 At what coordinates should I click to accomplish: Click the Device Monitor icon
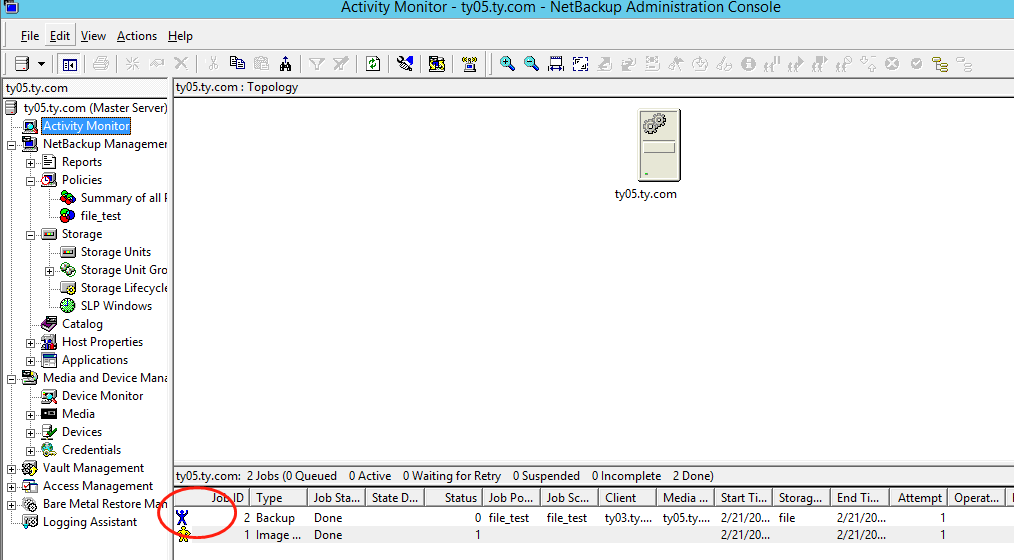click(x=49, y=396)
